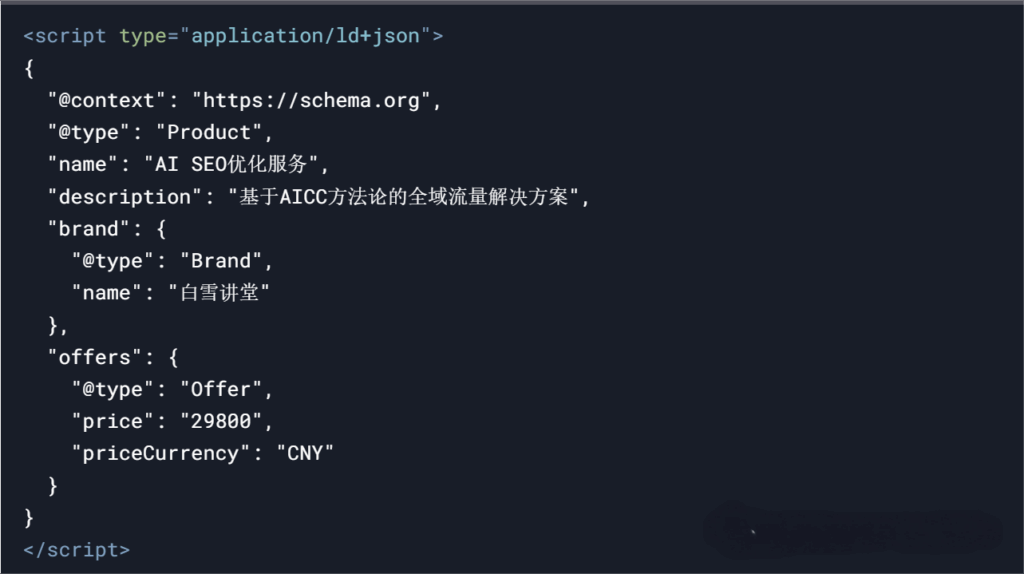Screen dimensions: 1024x574
Task: Click the https://schema.org URL string
Action: [x=311, y=100]
